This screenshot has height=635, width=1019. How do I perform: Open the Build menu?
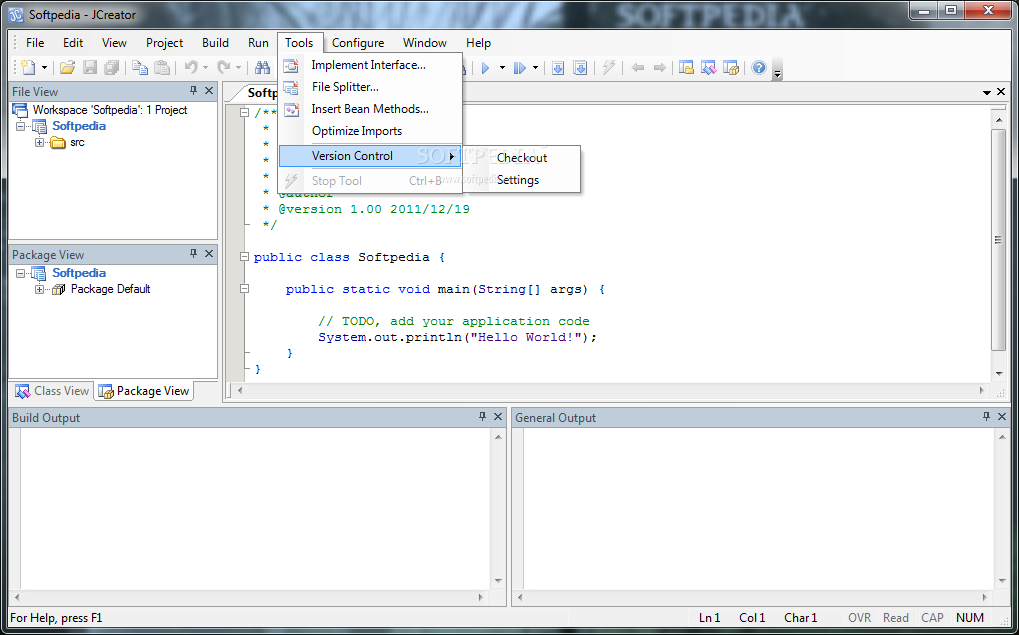point(215,43)
